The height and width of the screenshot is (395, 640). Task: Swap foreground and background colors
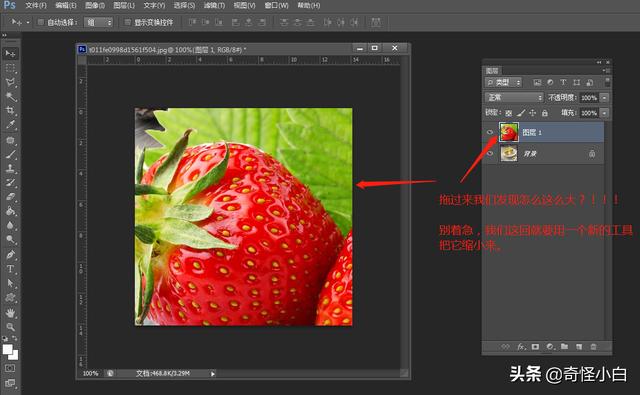click(15, 338)
